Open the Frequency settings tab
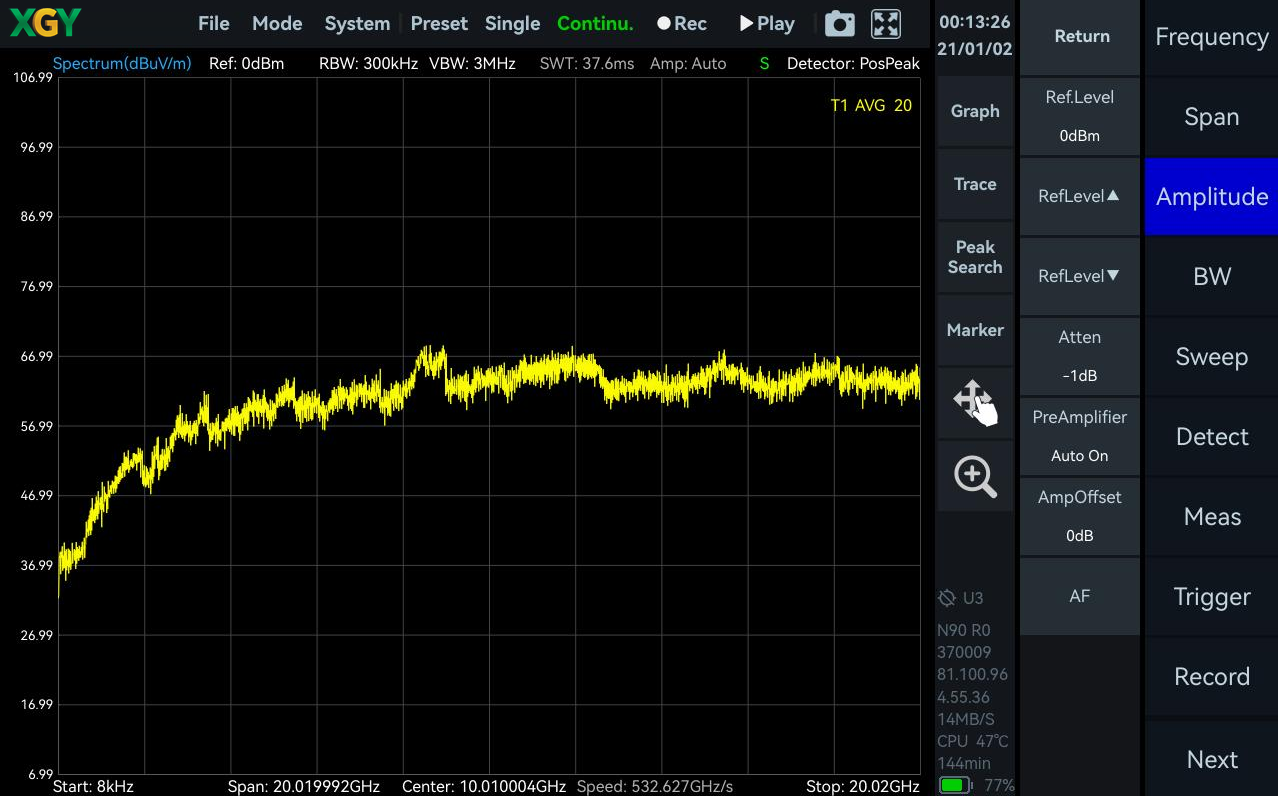1278x796 pixels. pyautogui.click(x=1212, y=37)
